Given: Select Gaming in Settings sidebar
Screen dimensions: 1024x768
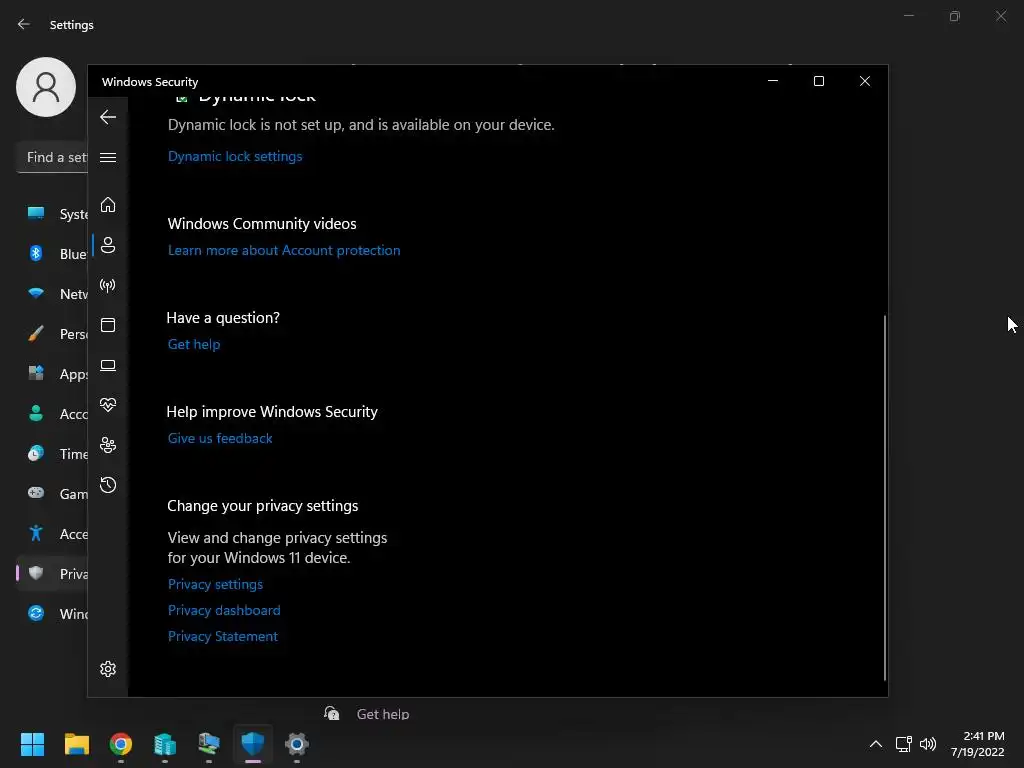Looking at the screenshot, I should point(52,494).
